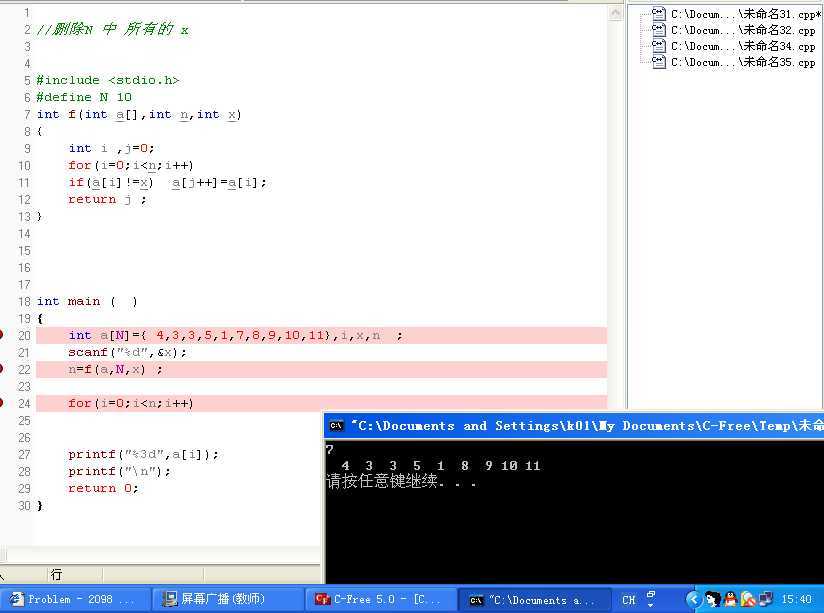Click the file icon beside 未命名35.cpp
This screenshot has width=824, height=613.
click(658, 62)
